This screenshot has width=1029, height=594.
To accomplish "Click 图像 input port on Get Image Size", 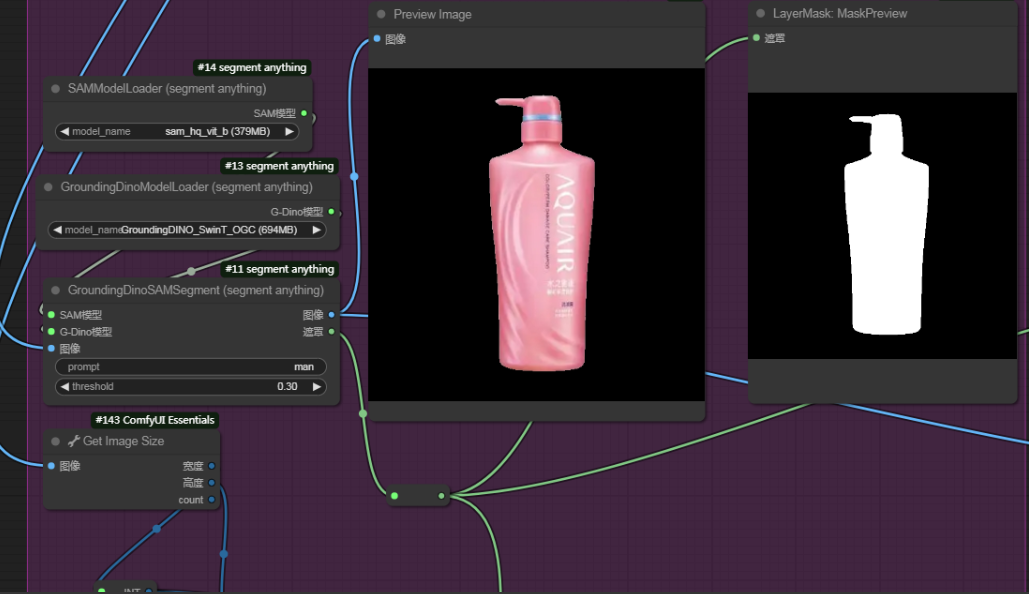I will pos(51,466).
